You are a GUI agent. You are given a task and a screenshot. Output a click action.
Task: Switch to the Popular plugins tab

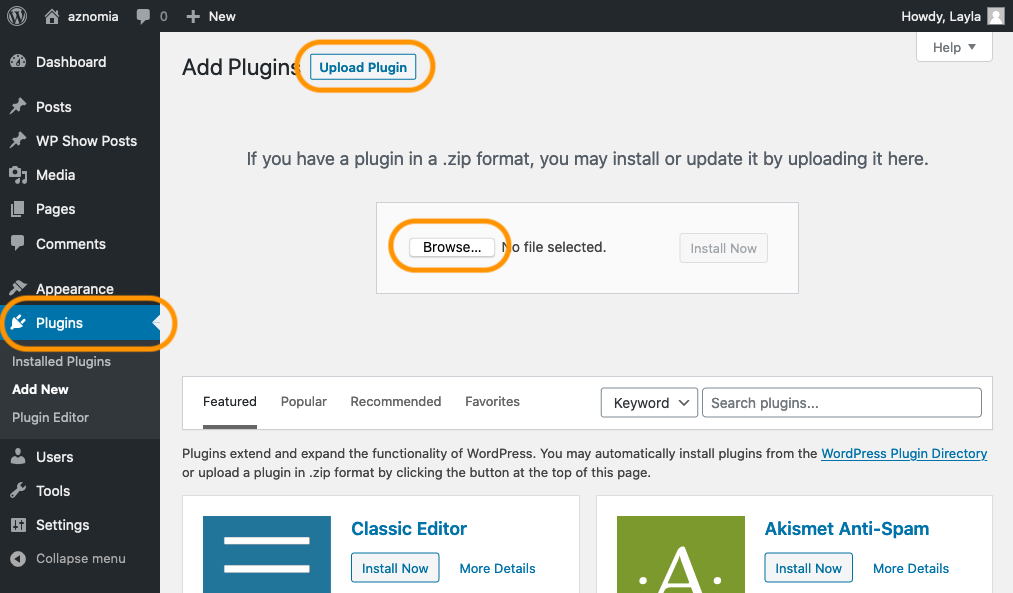[x=303, y=401]
